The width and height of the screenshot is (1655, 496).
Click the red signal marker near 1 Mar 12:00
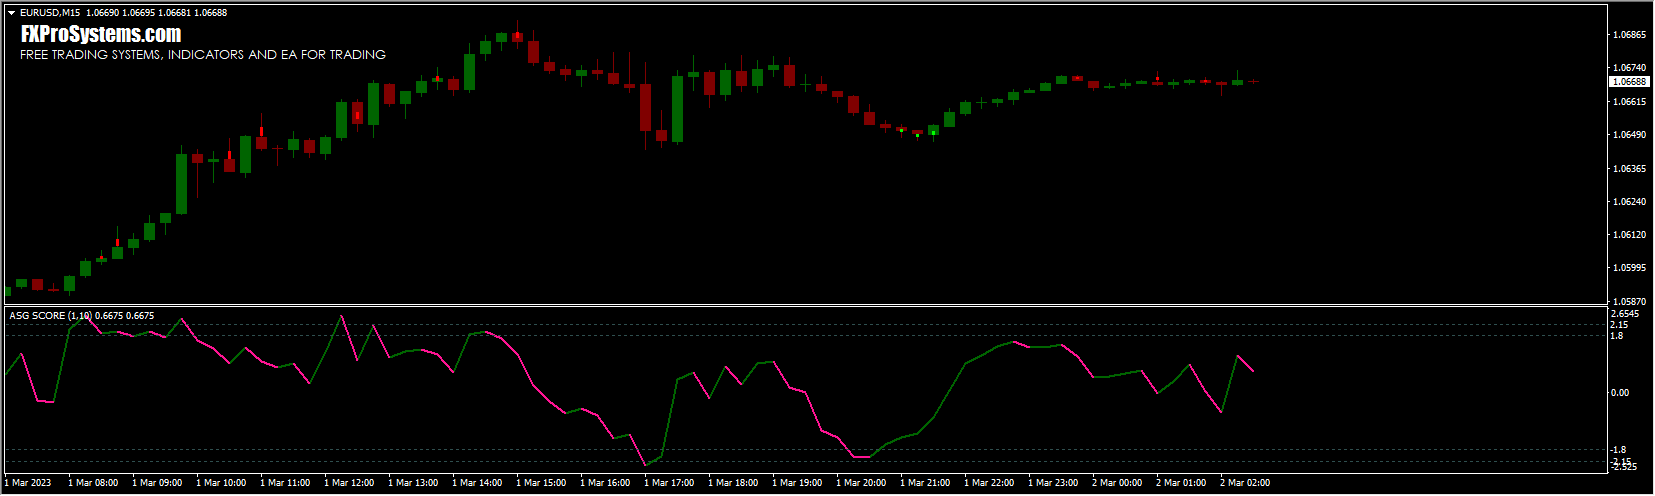click(357, 115)
